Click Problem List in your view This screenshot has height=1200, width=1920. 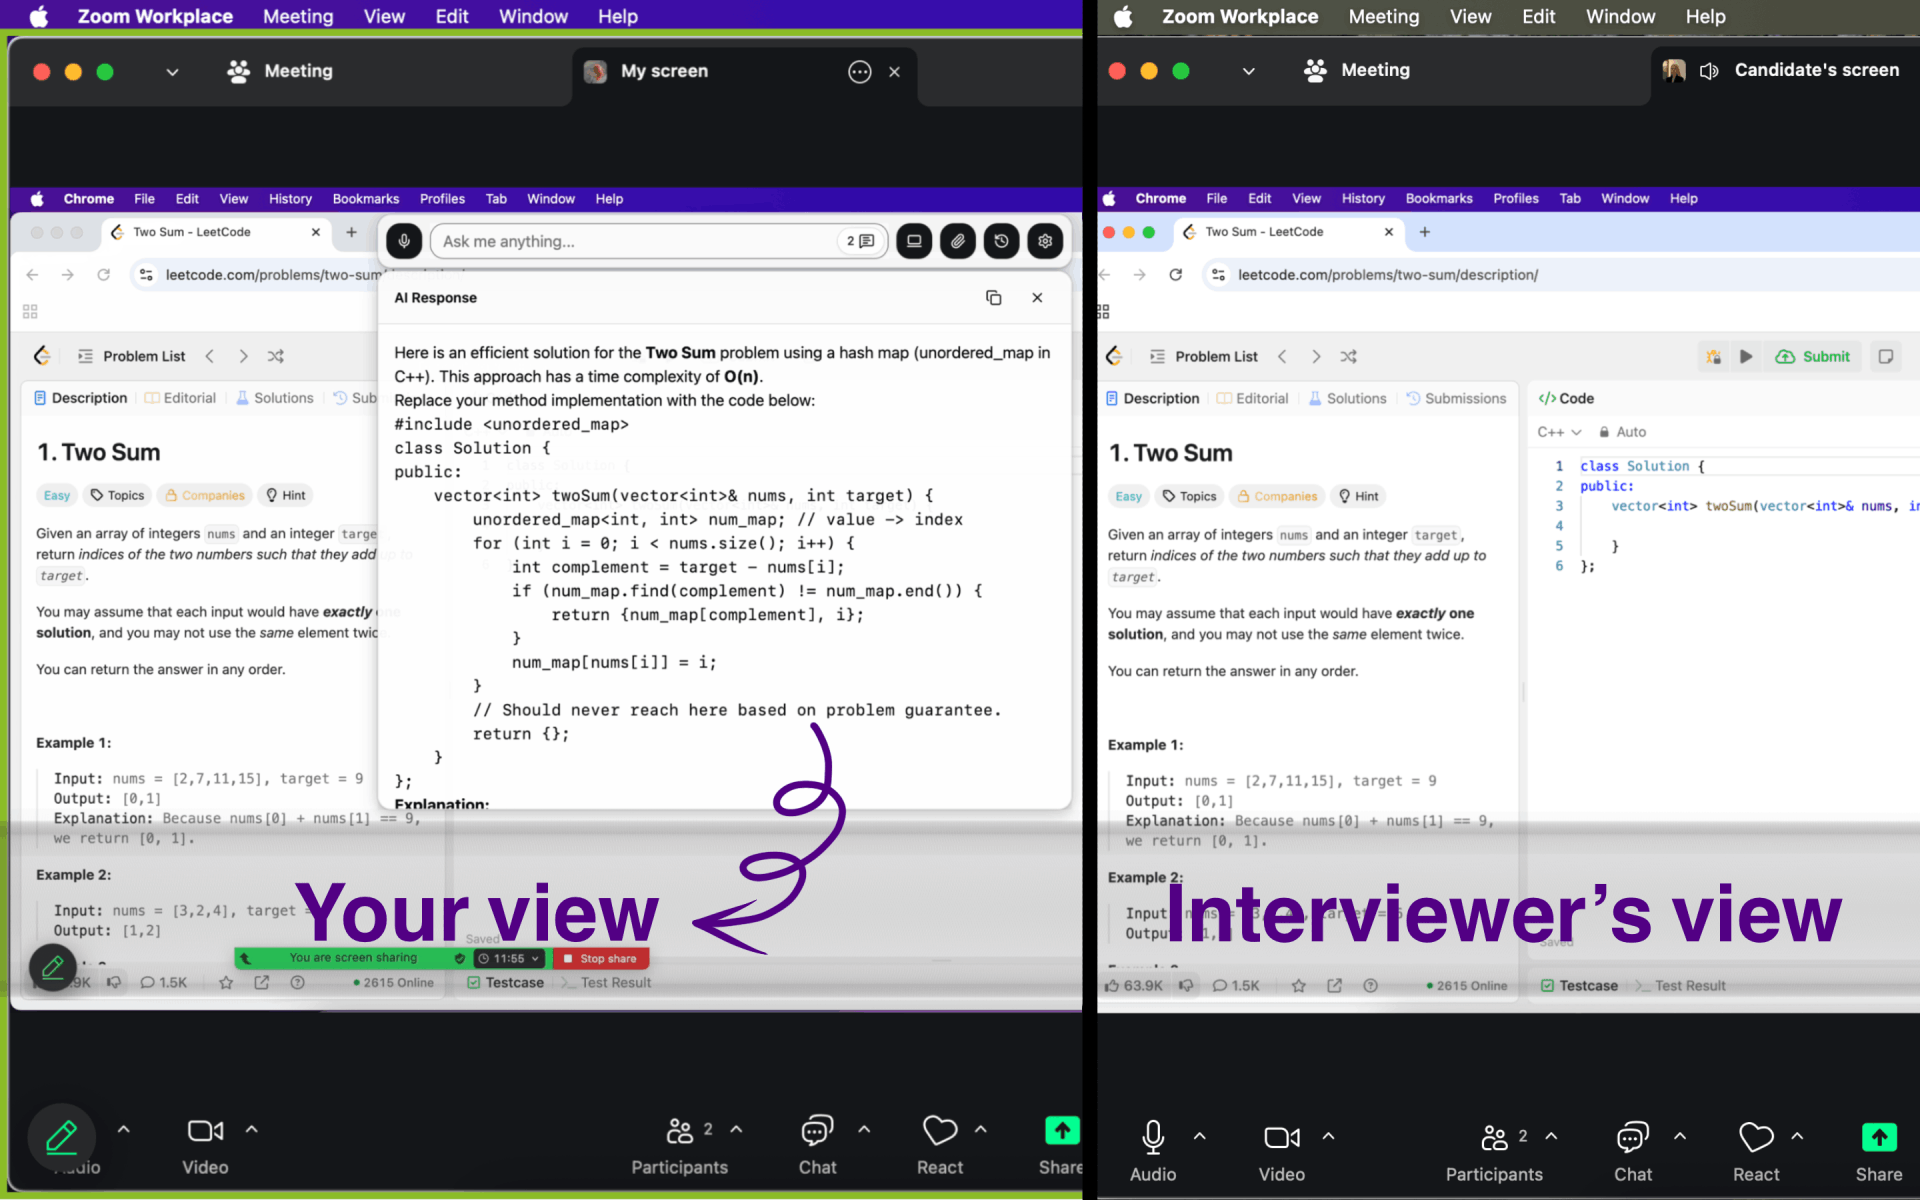132,356
